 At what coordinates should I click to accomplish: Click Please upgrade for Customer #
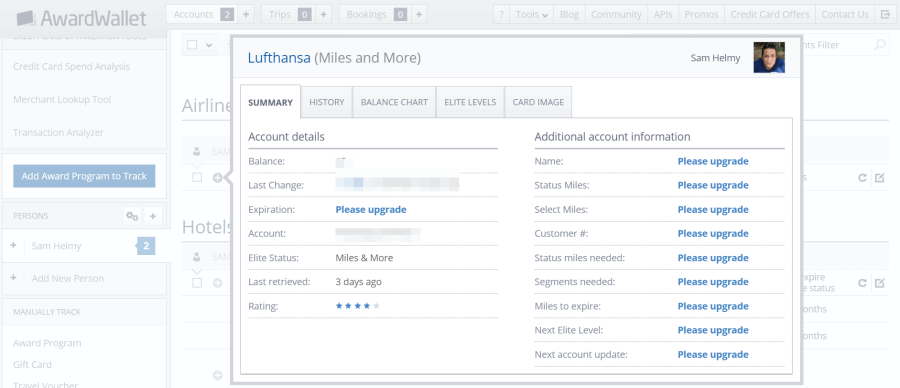click(713, 234)
